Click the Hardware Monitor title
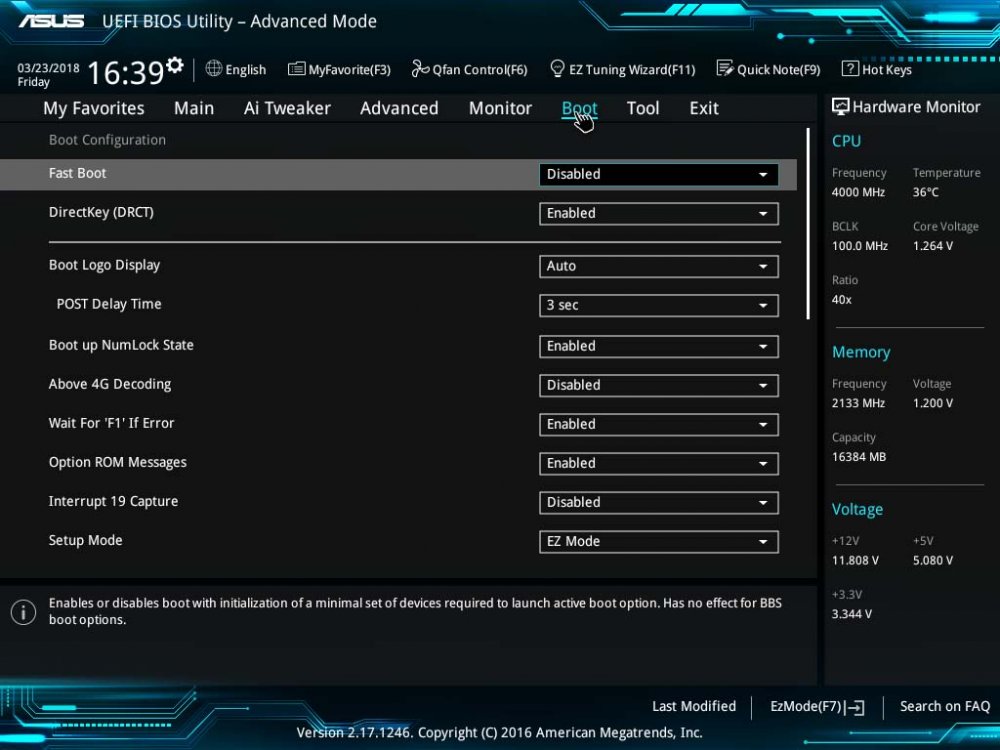1000x750 pixels. 916,107
